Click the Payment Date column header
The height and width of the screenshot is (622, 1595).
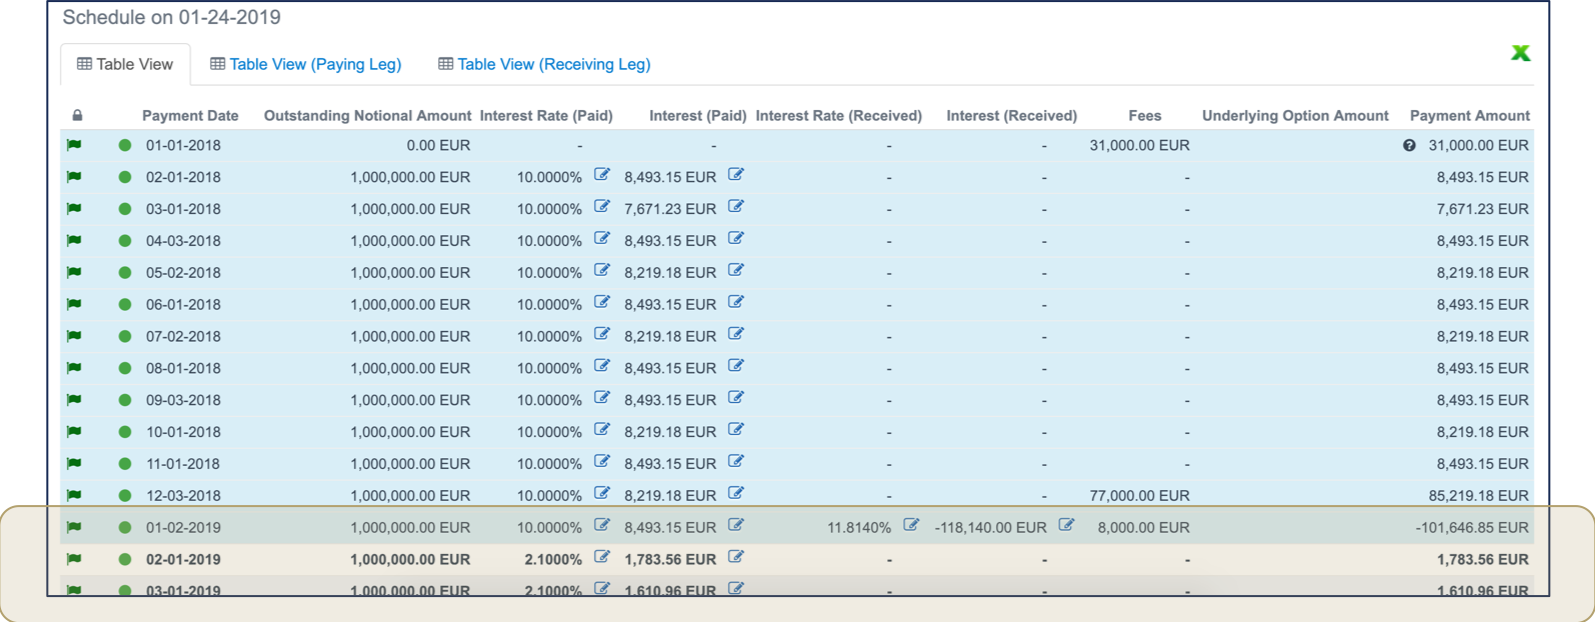(190, 116)
